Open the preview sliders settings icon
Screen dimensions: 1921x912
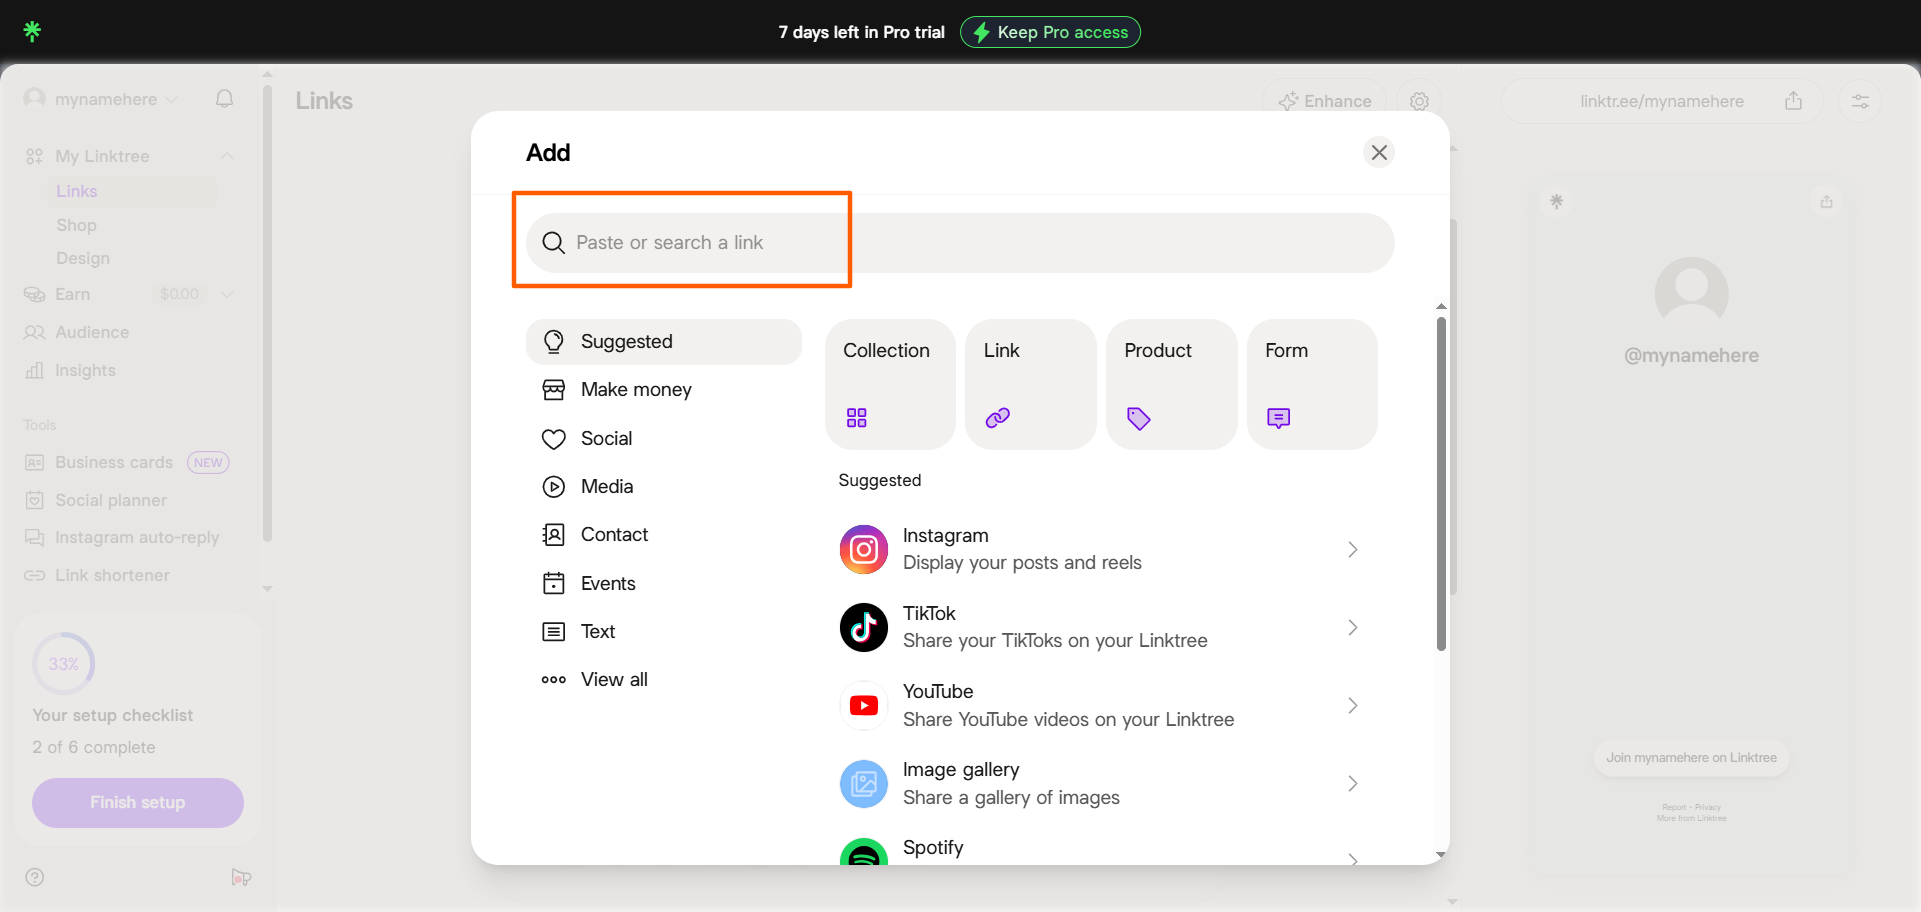pyautogui.click(x=1860, y=101)
